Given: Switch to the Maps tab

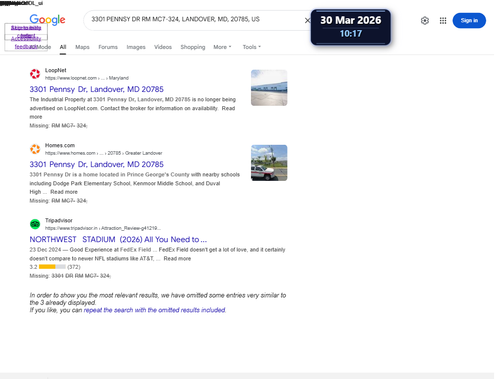Looking at the screenshot, I should (82, 47).
